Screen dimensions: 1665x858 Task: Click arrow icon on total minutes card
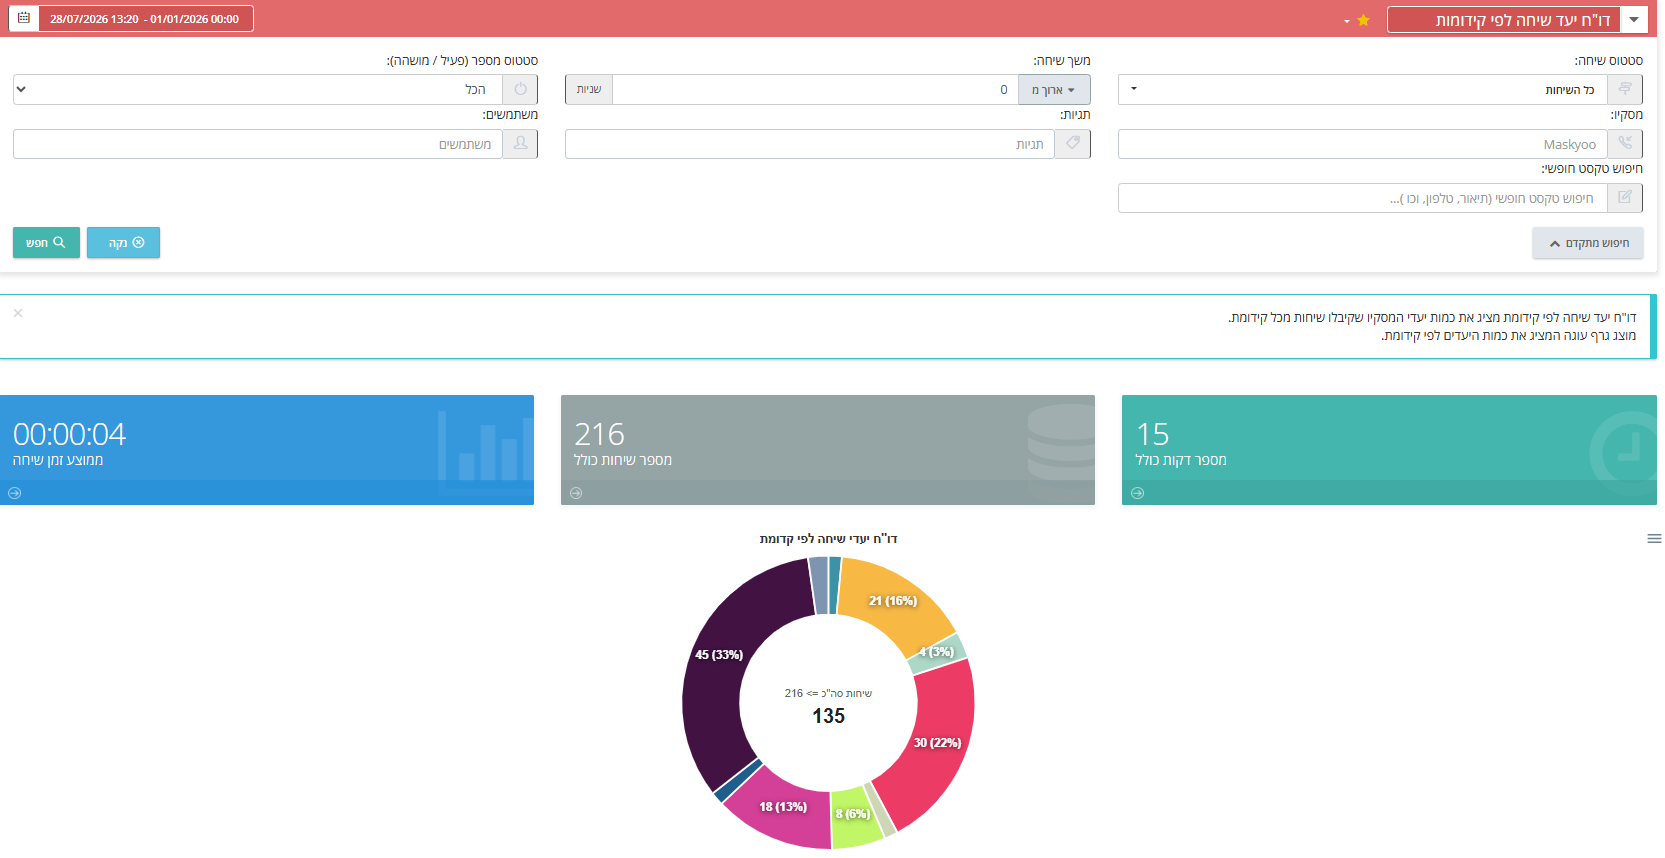coord(1138,493)
